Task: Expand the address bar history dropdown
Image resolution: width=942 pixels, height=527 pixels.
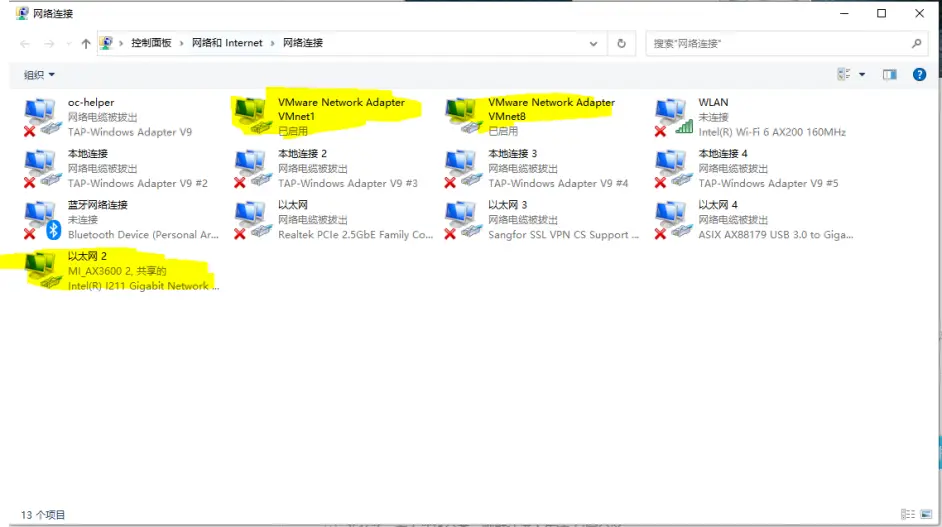Action: point(594,44)
